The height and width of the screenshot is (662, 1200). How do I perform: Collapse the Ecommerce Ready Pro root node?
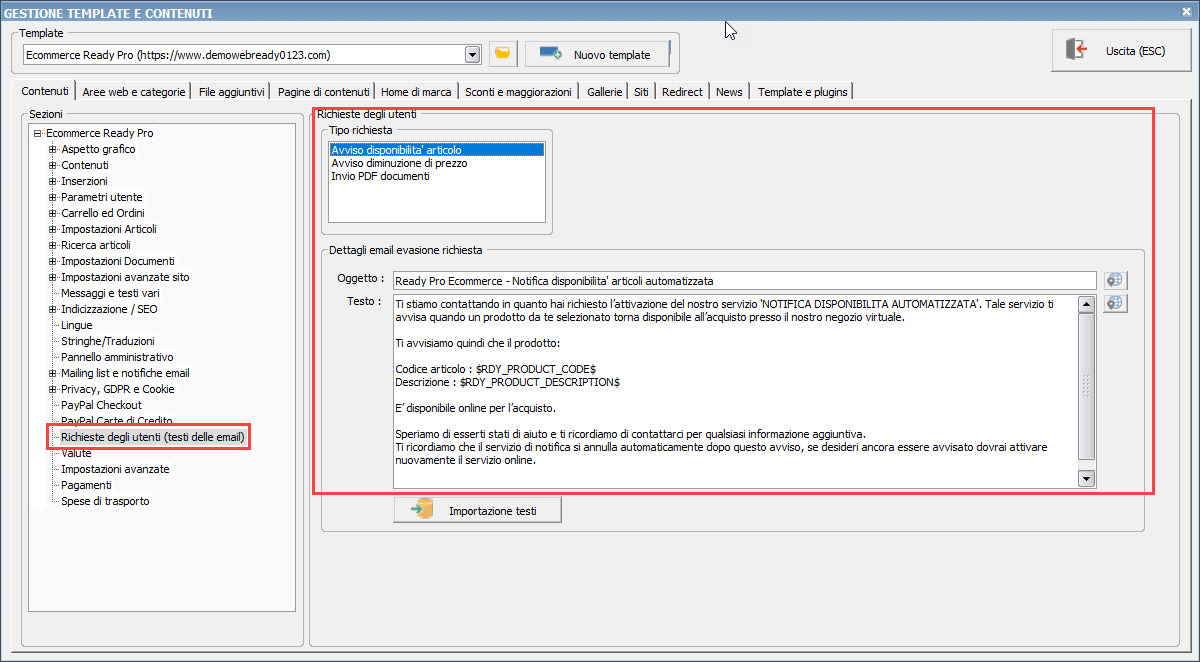click(x=37, y=133)
